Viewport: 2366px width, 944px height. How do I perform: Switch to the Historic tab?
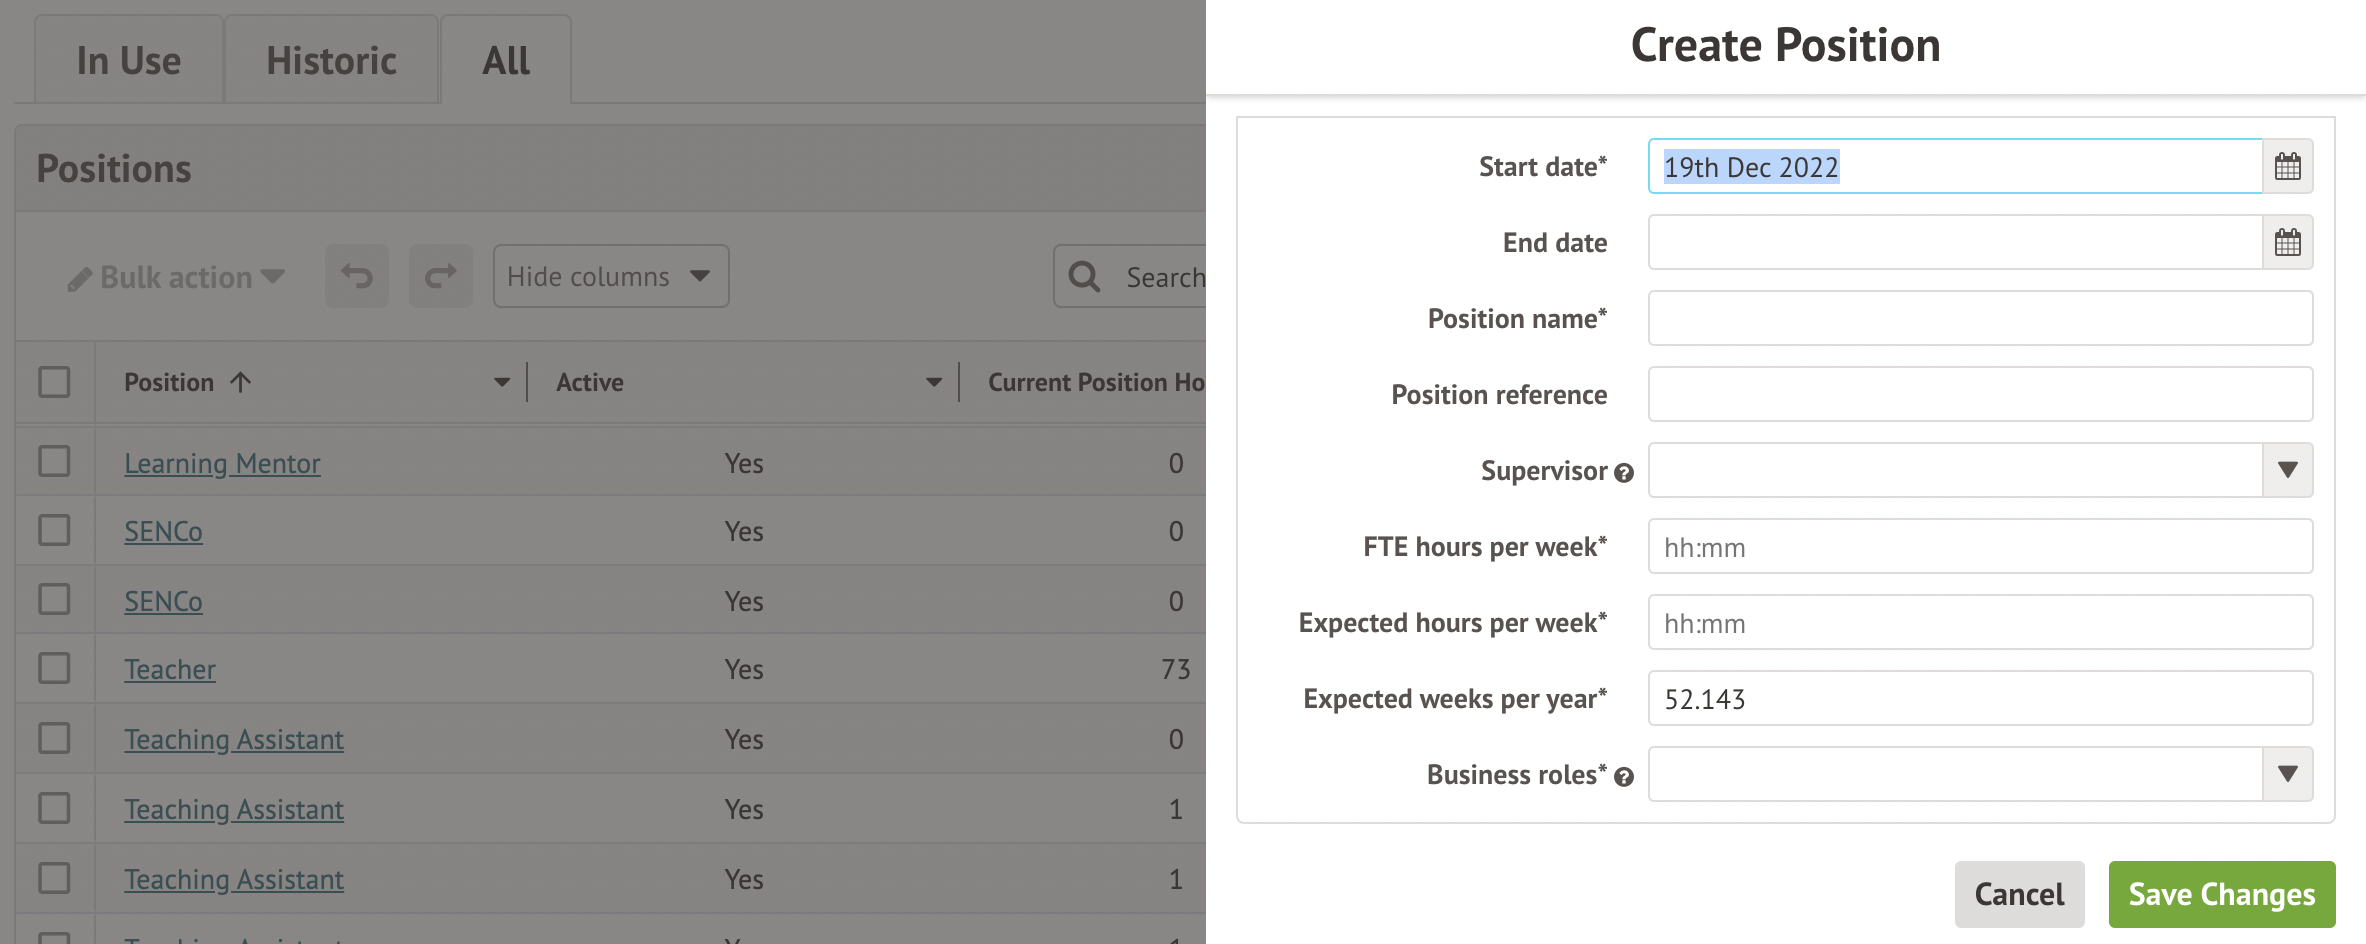[x=331, y=61]
